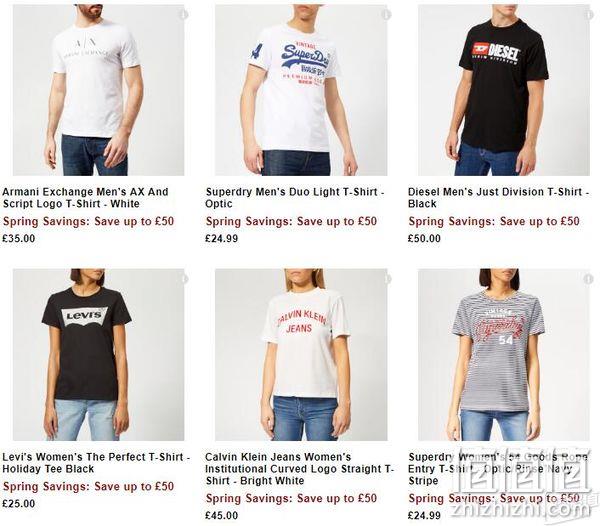Click info icon on Armani Exchange shirt image
The height and width of the screenshot is (526, 600).
coord(184,14)
